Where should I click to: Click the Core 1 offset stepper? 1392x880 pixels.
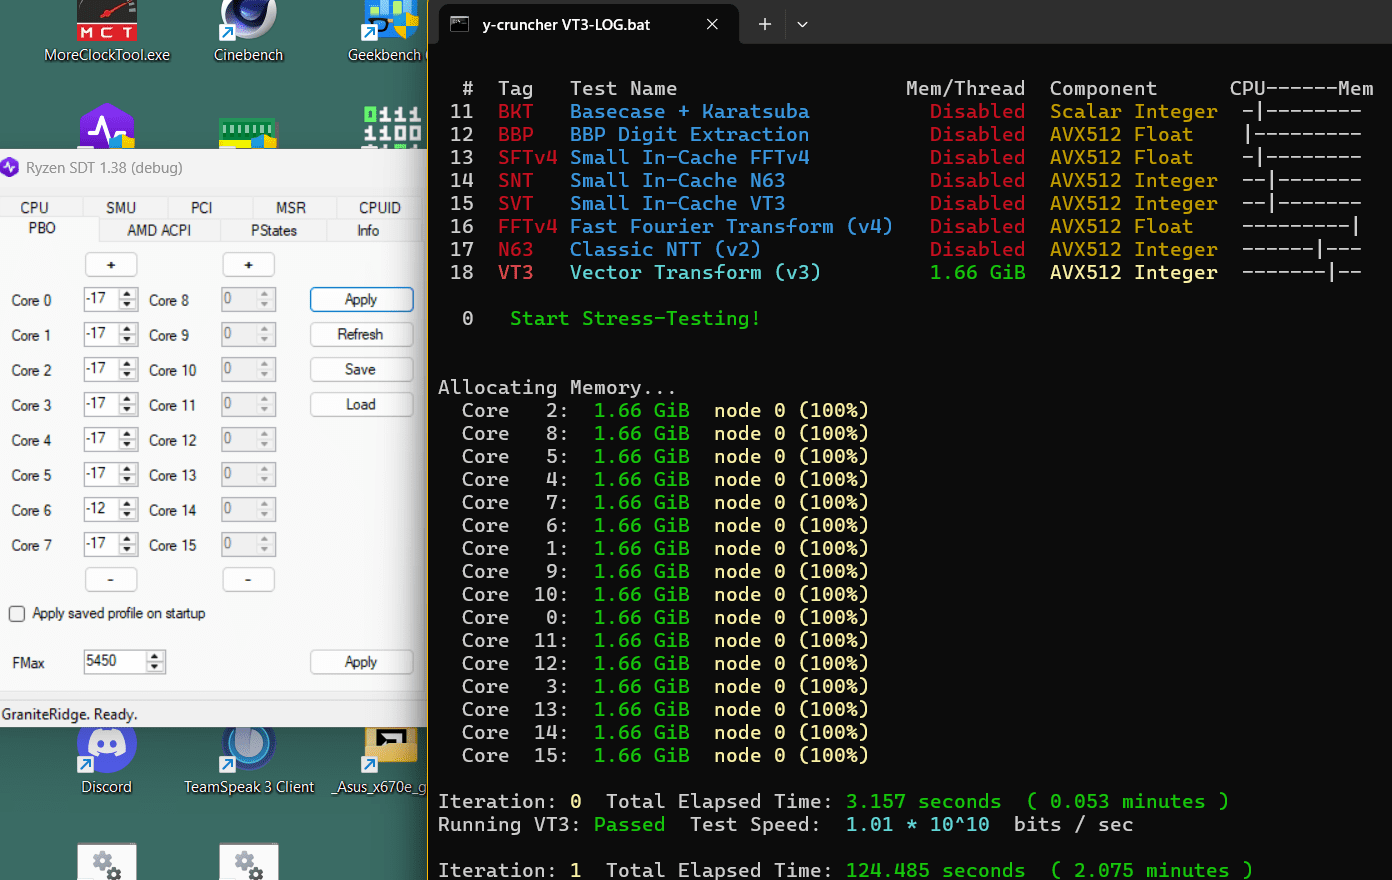[127, 334]
